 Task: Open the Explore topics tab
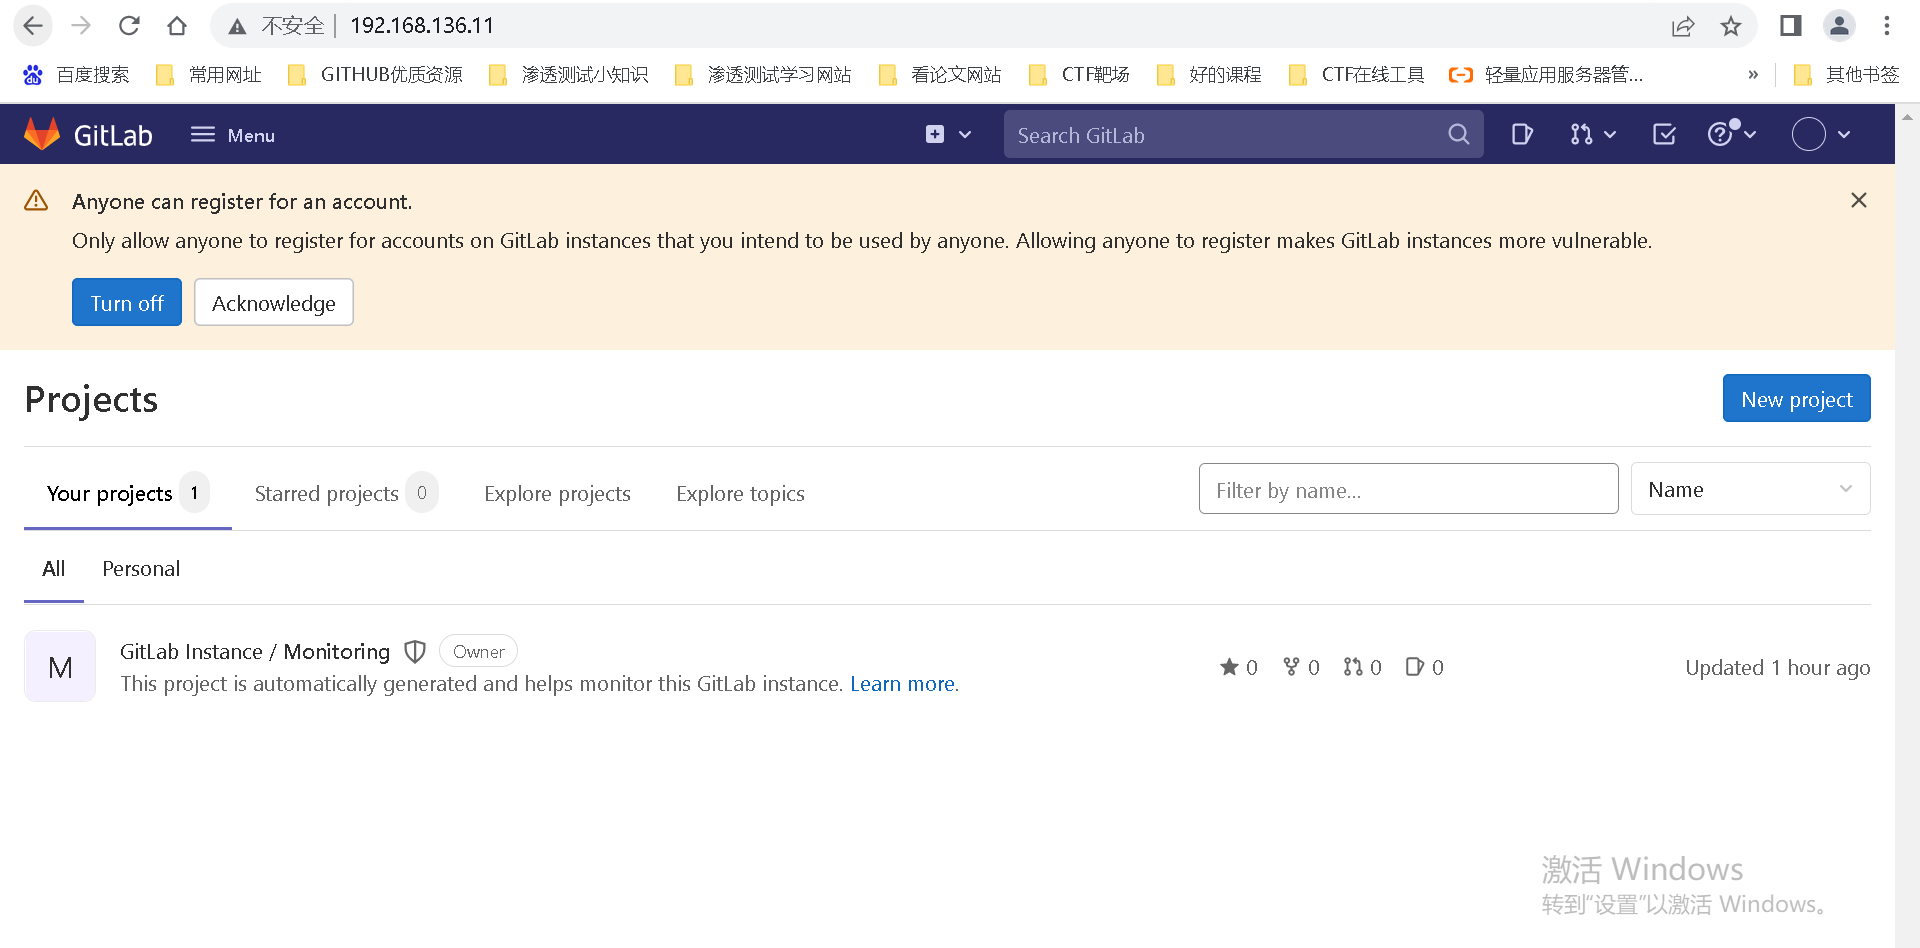click(740, 493)
